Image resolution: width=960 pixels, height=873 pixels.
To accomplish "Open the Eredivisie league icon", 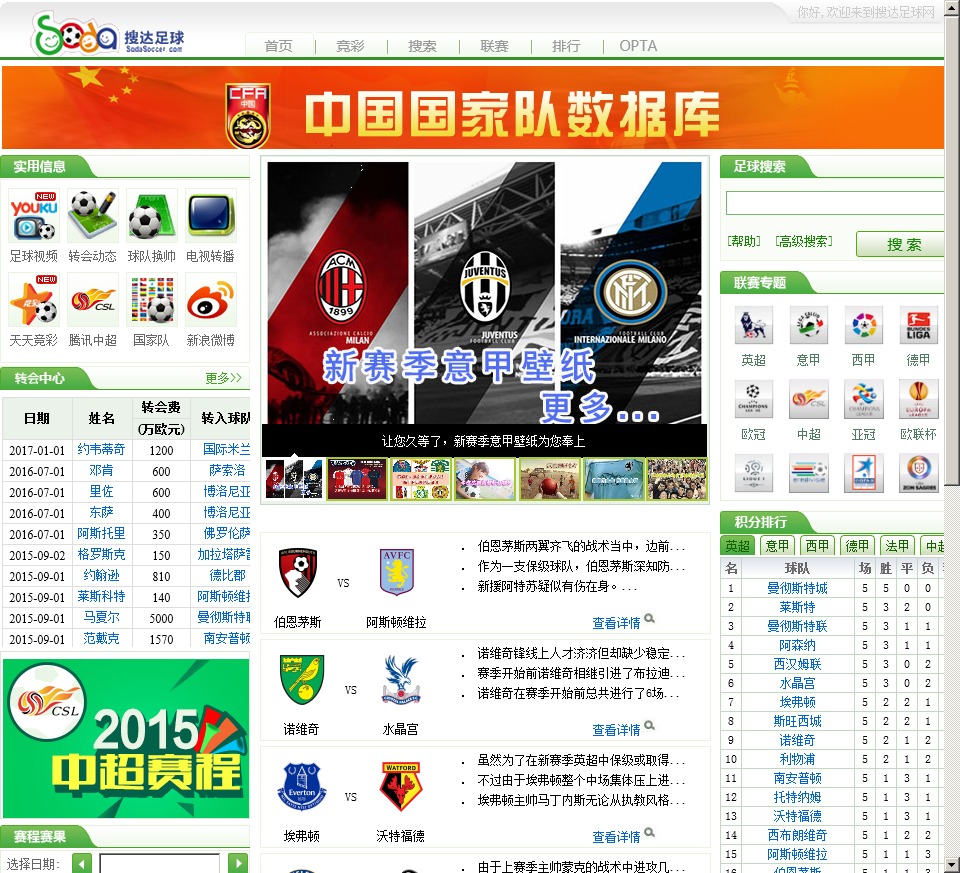I will coord(808,473).
